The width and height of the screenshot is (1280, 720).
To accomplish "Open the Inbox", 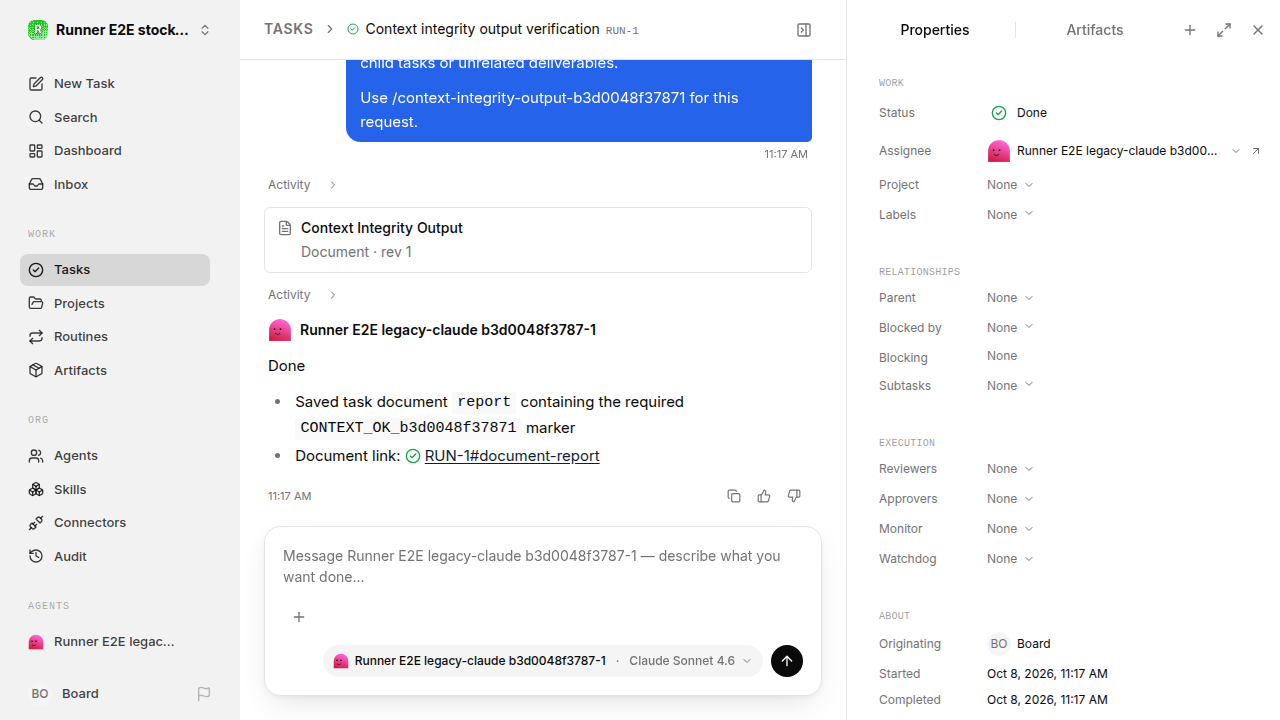I will 115,184.
